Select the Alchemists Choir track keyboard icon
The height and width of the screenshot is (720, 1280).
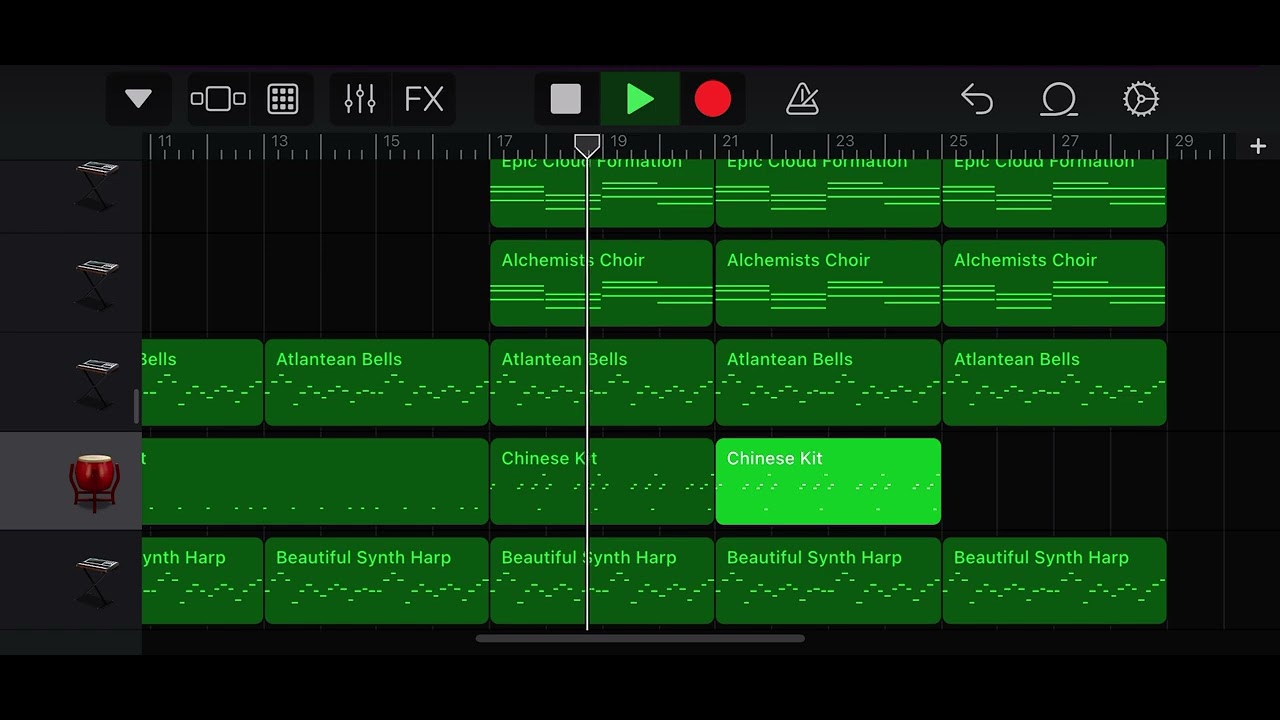[x=97, y=284]
